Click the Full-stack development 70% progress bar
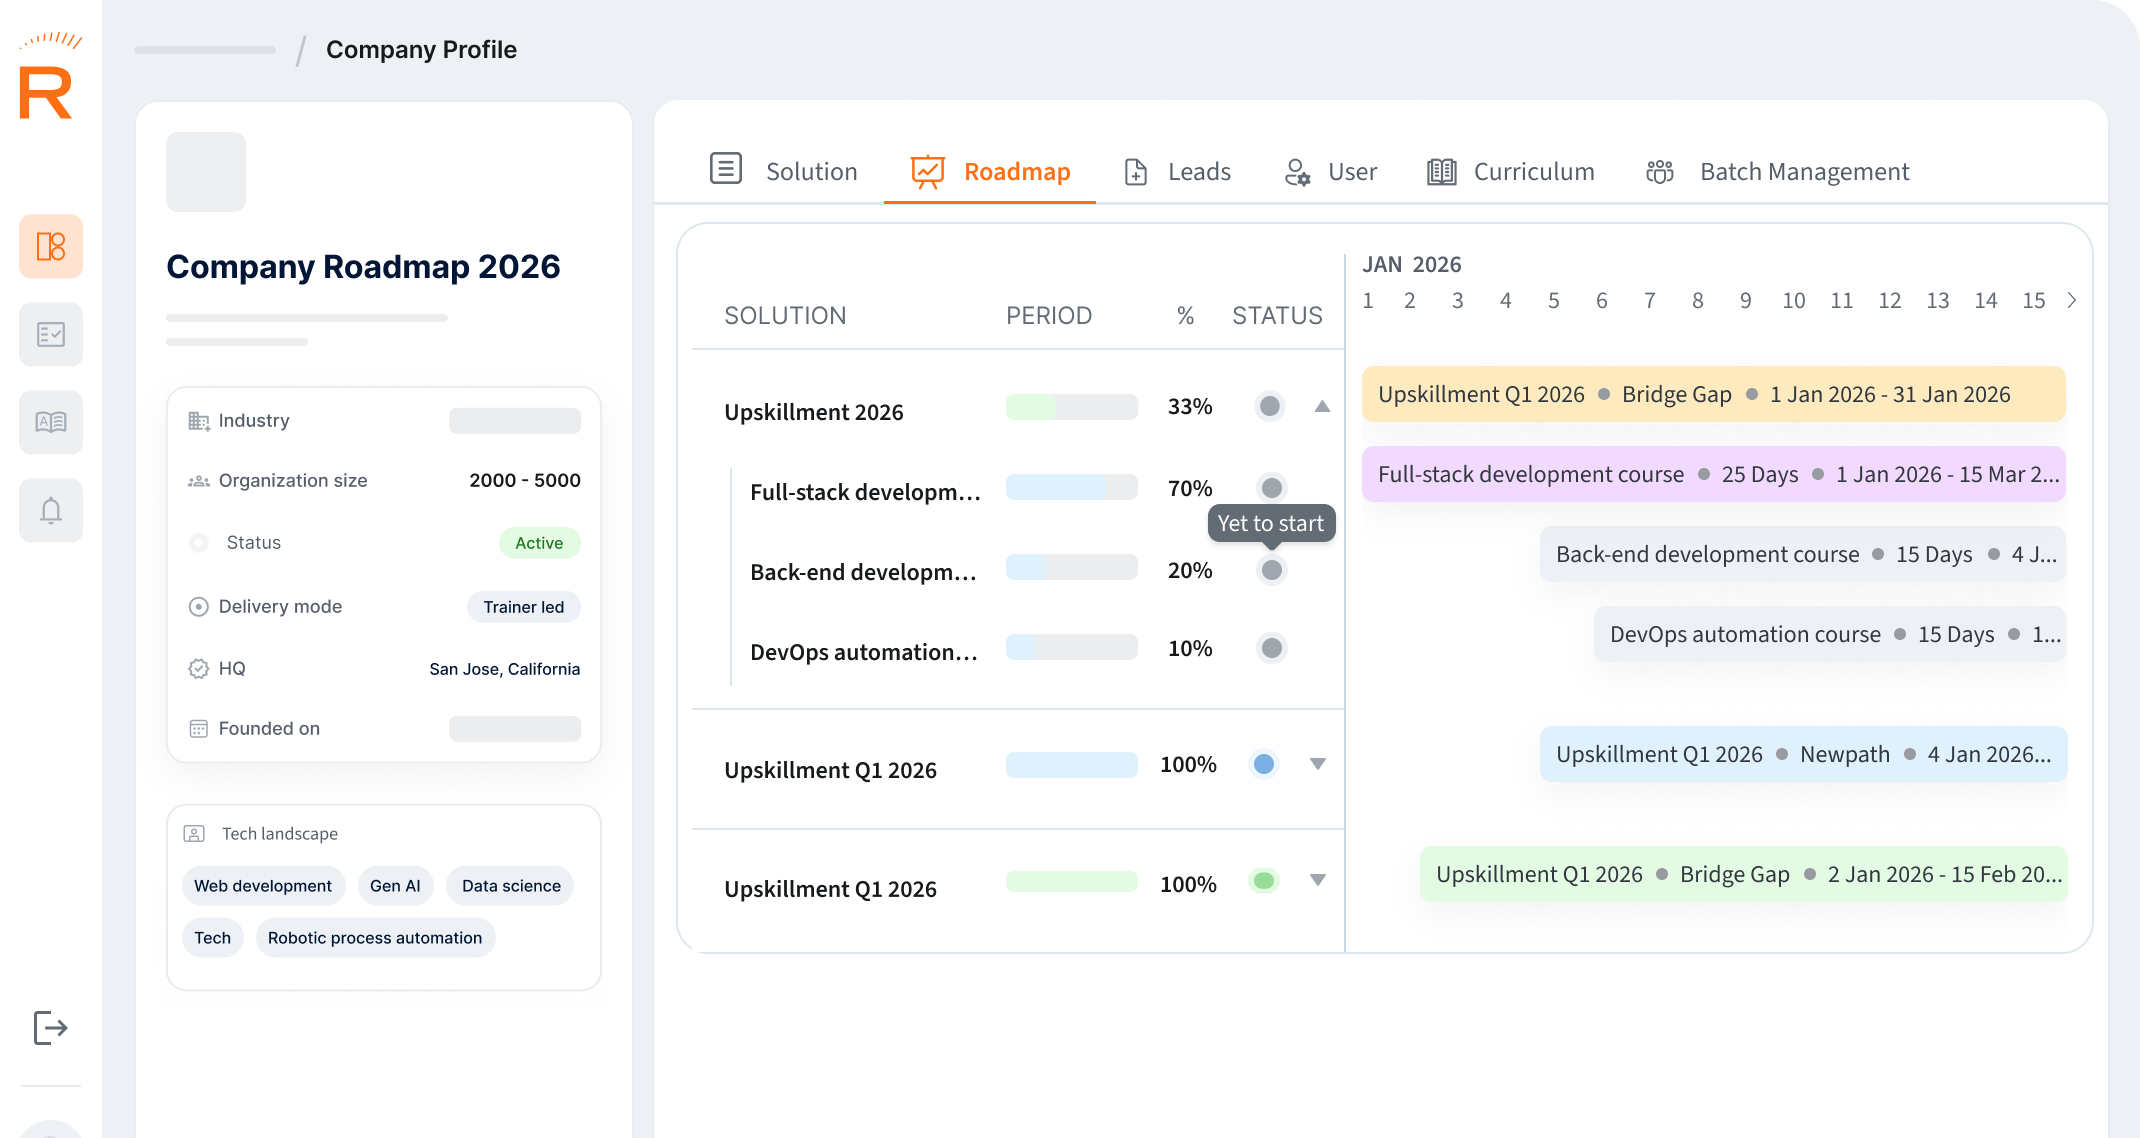Screen dimensions: 2140x1138 tap(1071, 487)
